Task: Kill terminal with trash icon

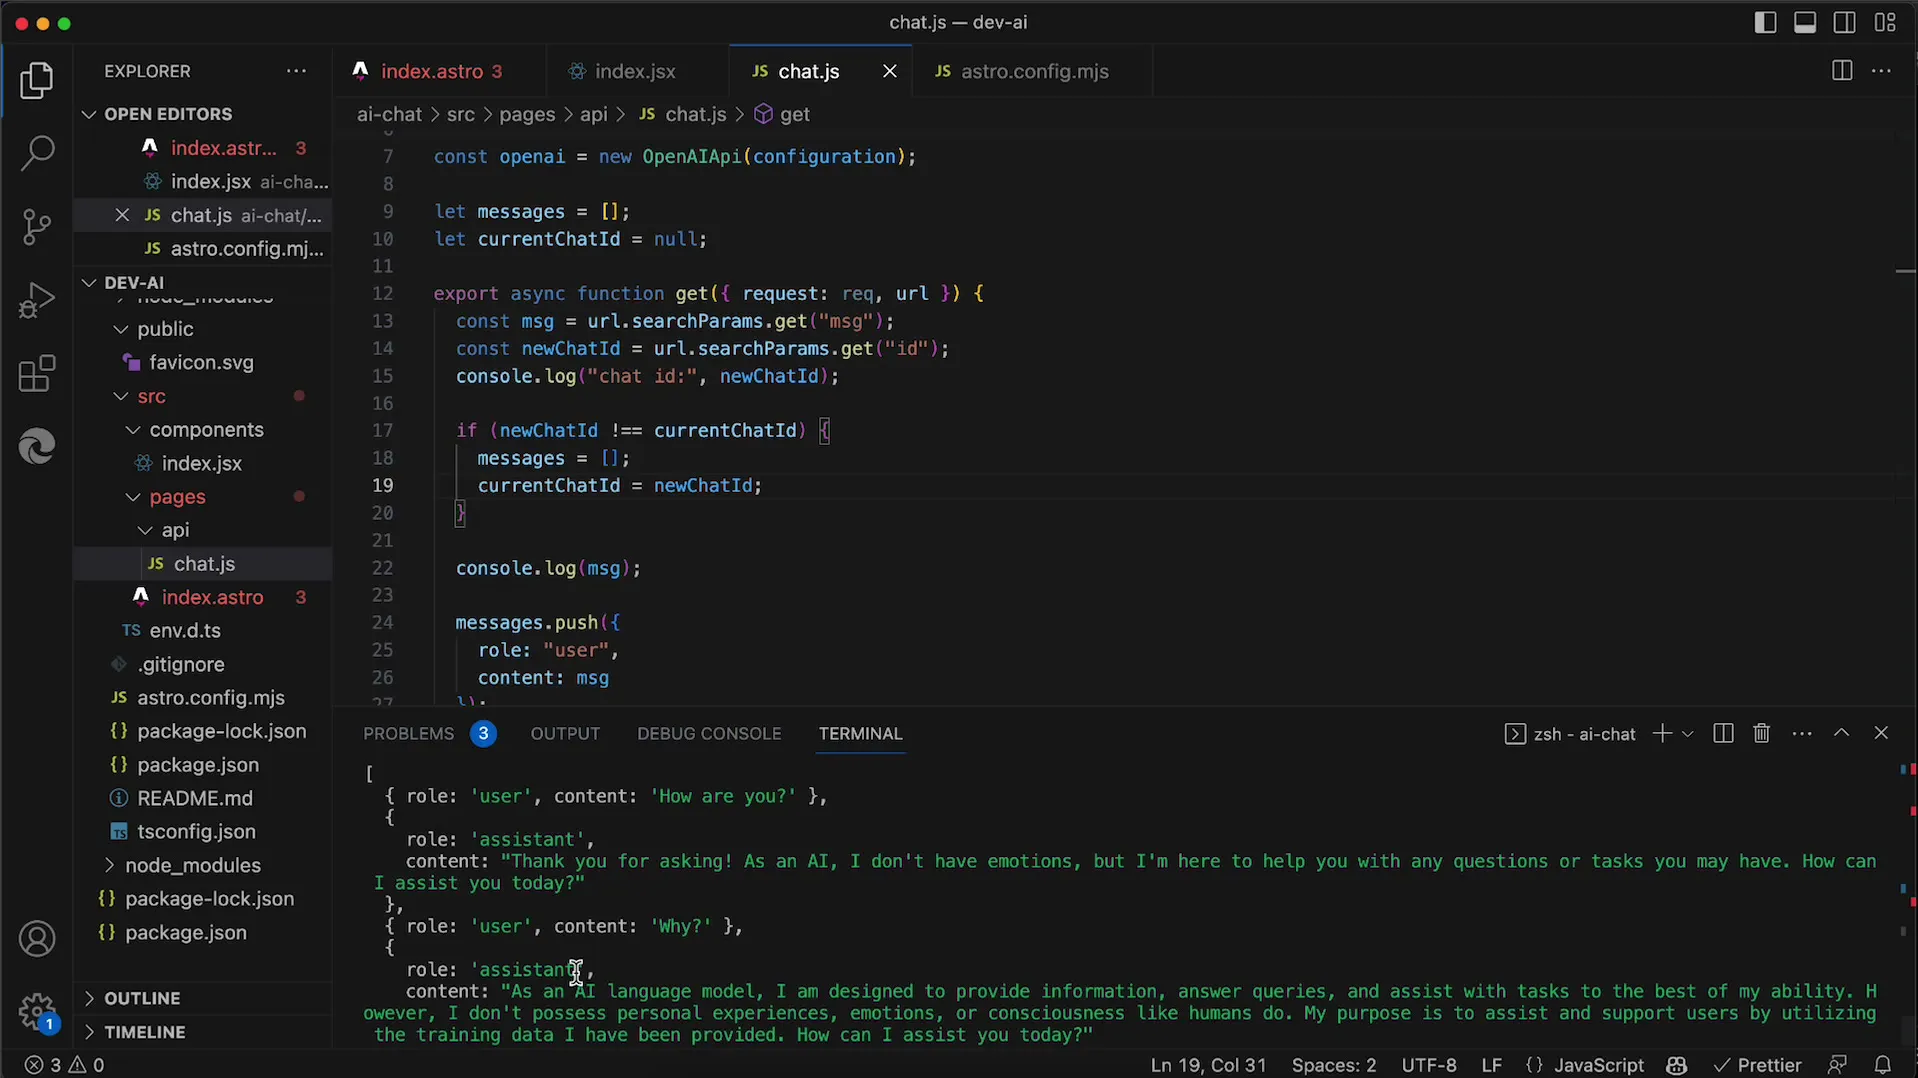Action: [1761, 733]
